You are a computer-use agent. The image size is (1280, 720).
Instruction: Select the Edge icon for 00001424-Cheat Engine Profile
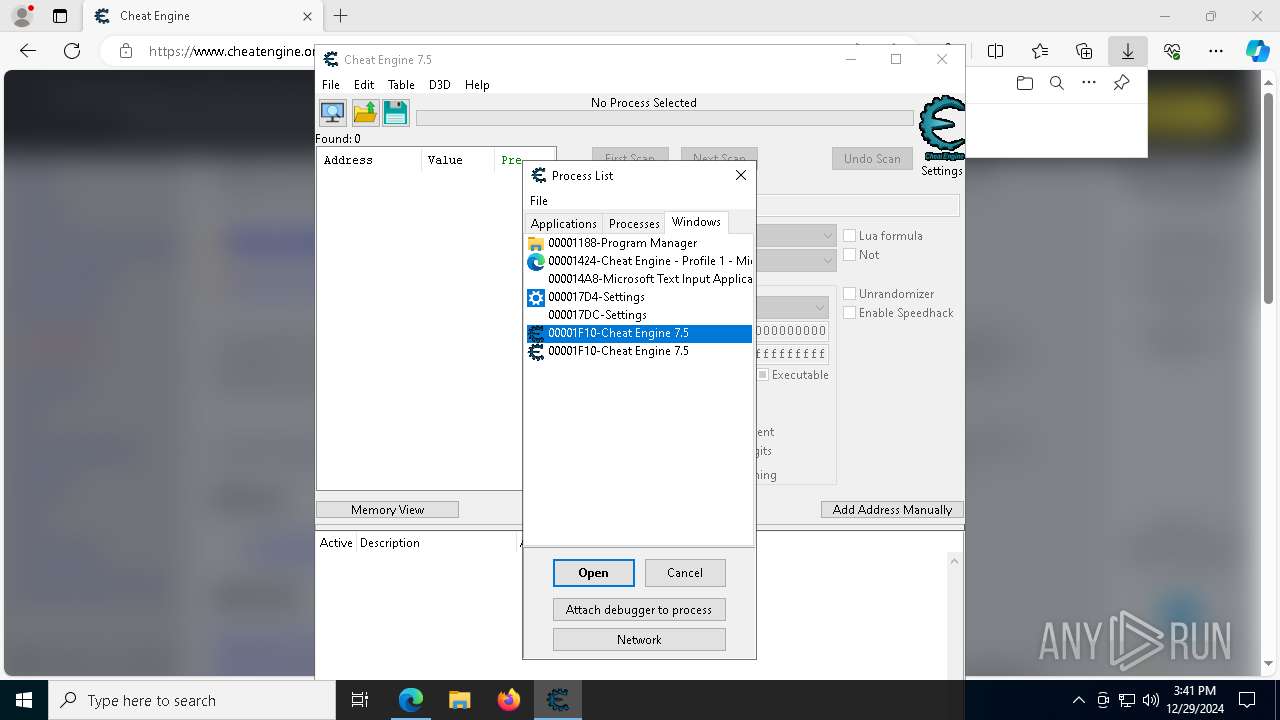tap(536, 261)
